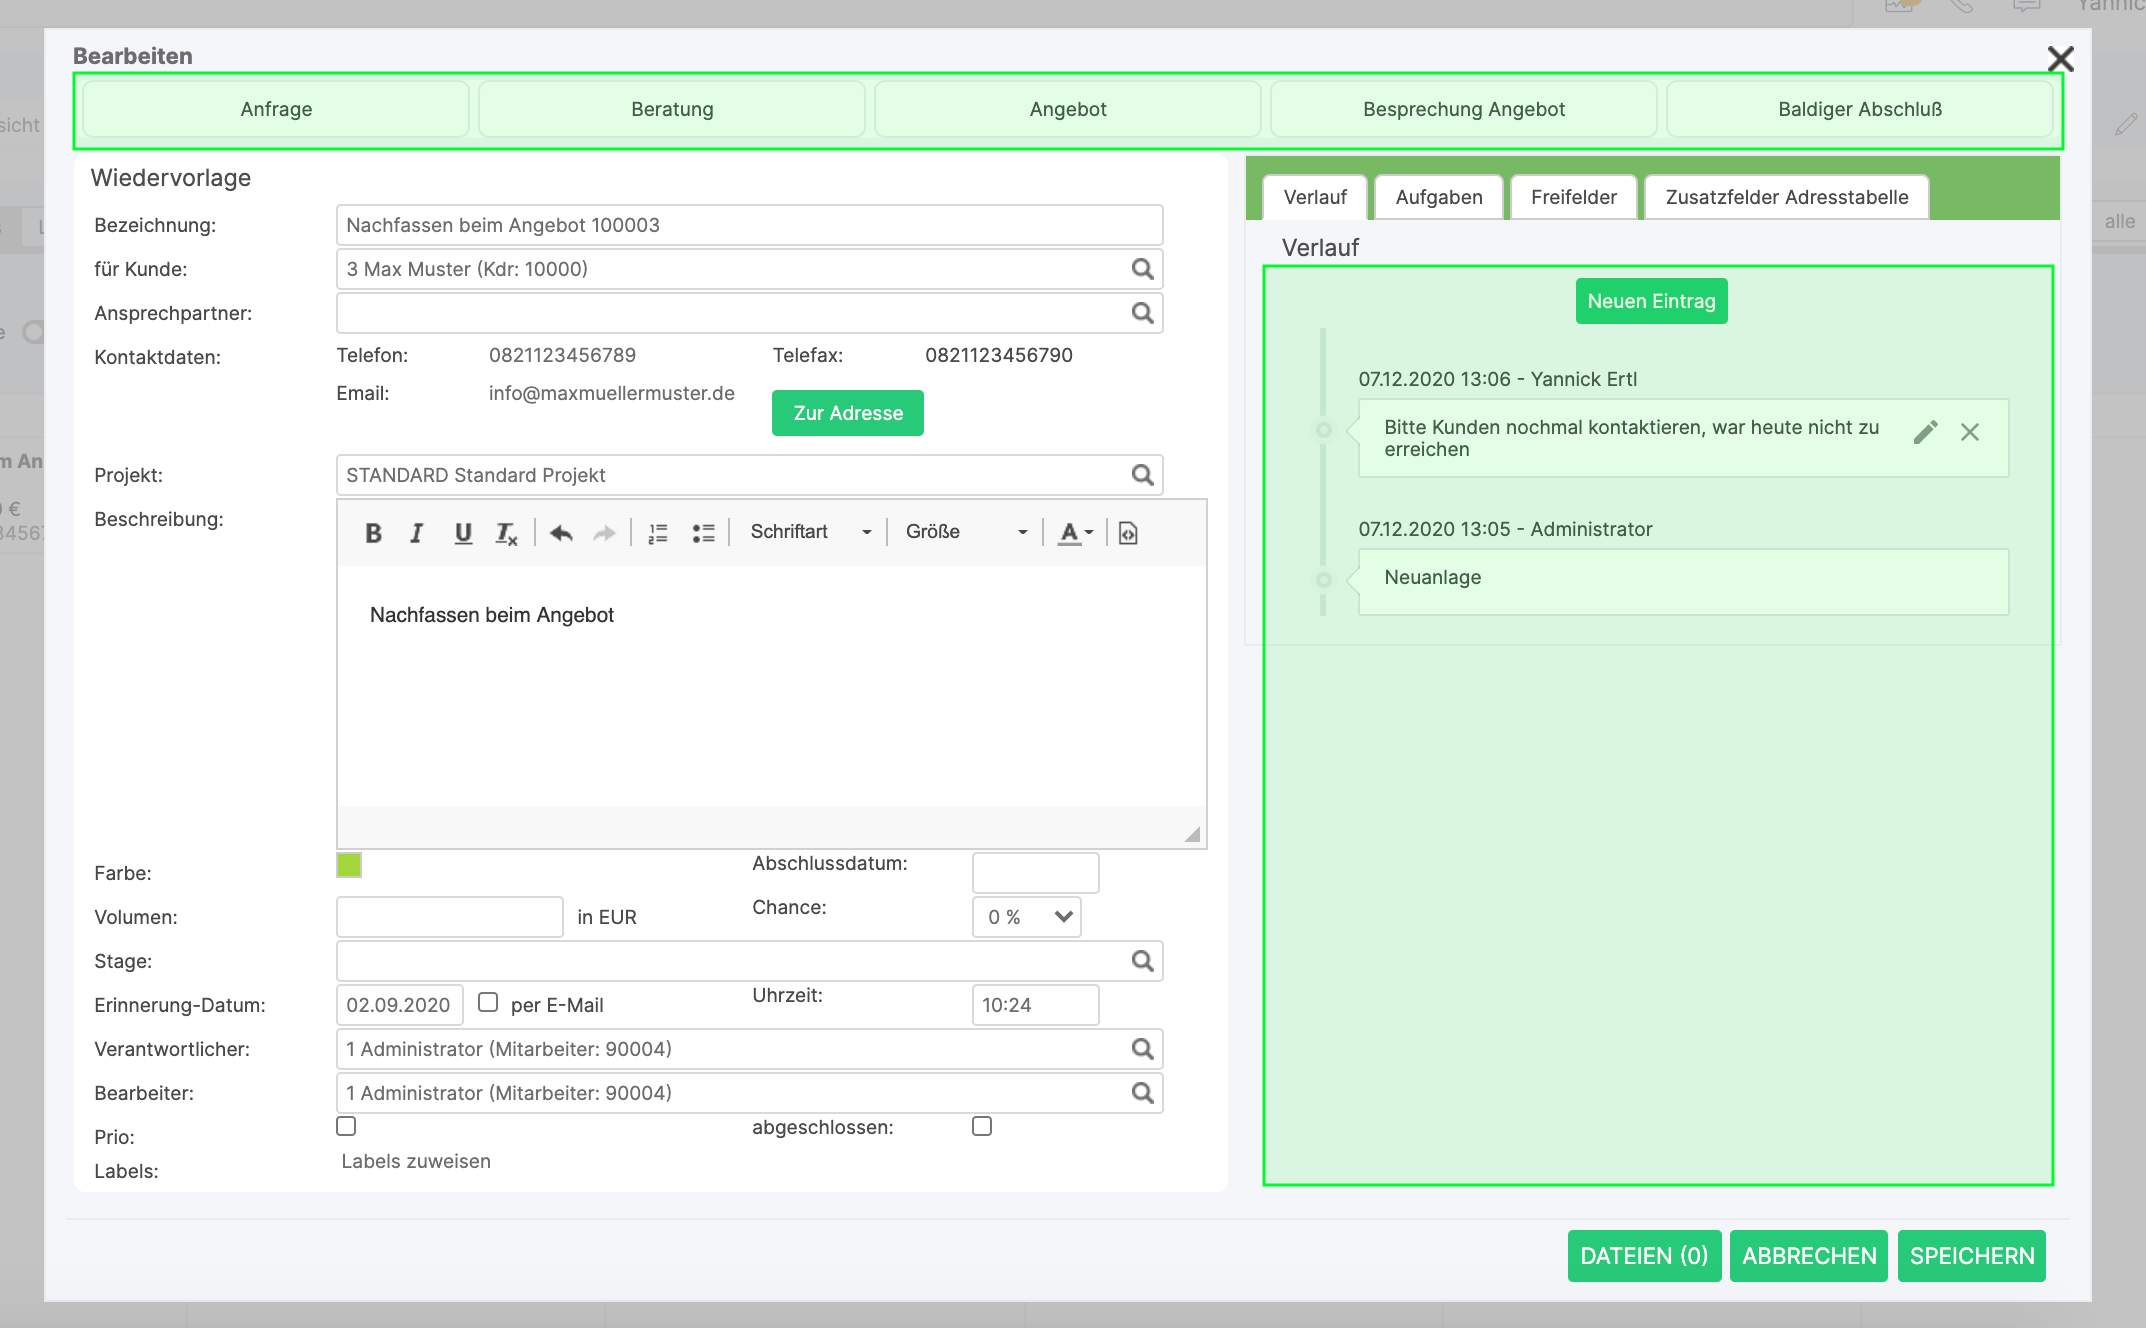This screenshot has height=1328, width=2146.
Task: Click the SPEICHERN button
Action: [1971, 1256]
